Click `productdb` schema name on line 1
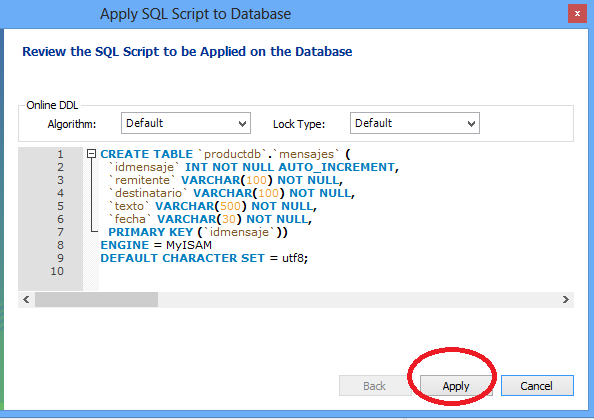 pyautogui.click(x=232, y=154)
